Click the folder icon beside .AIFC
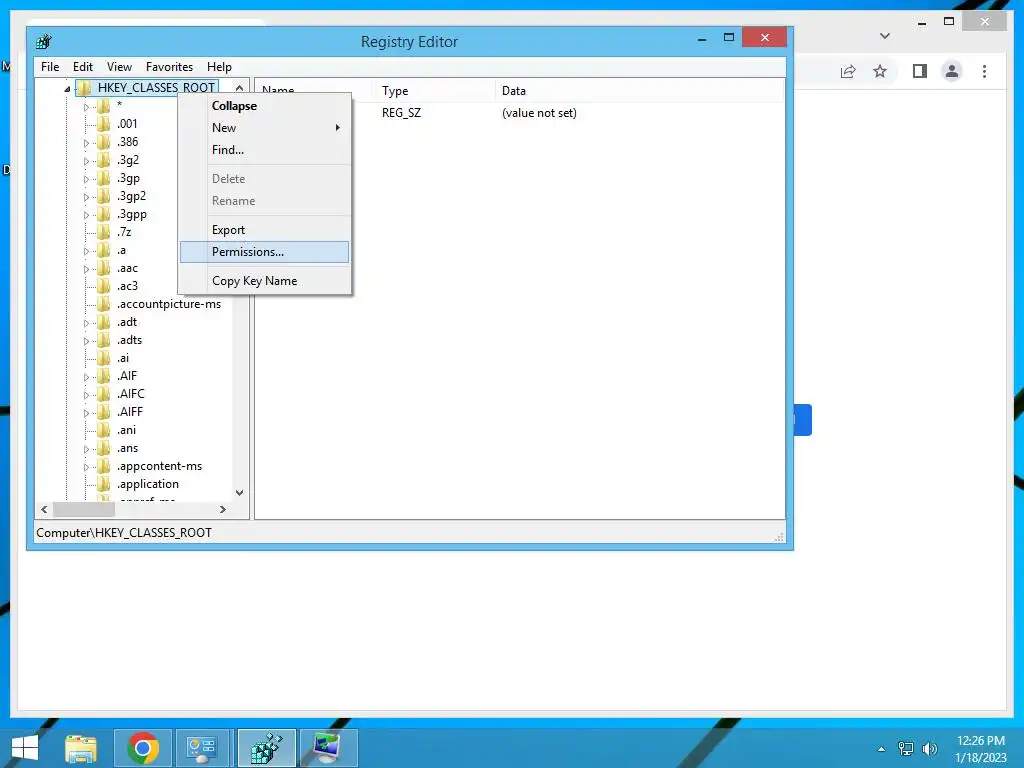The height and width of the screenshot is (768, 1024). click(103, 394)
